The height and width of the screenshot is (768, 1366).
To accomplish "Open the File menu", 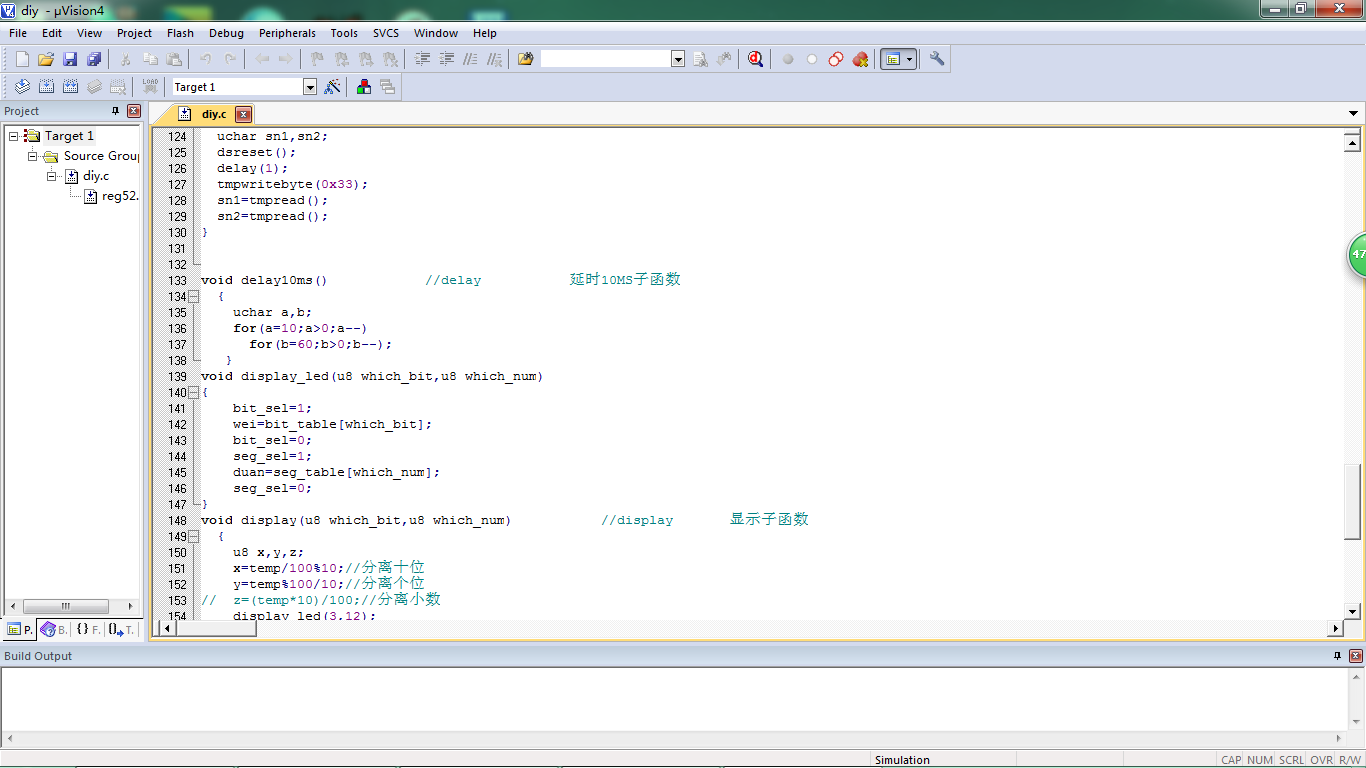I will [18, 33].
